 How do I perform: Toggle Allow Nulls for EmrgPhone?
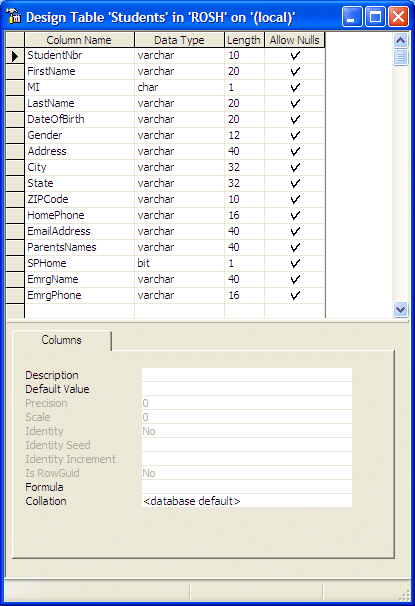(x=295, y=296)
